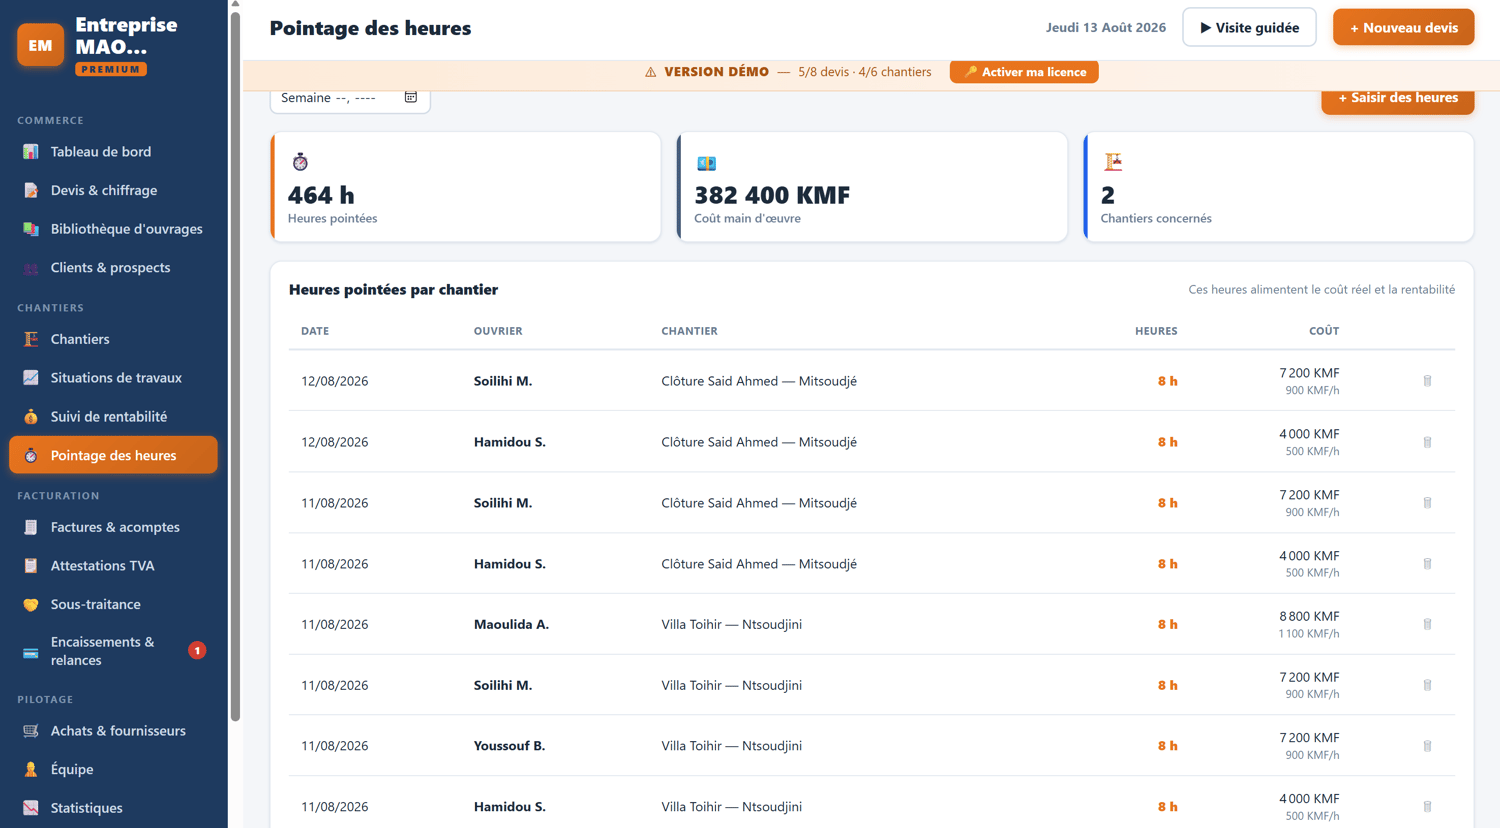This screenshot has width=1500, height=828.
Task: Click the 8 800 KMF cost cell
Action: (1309, 617)
